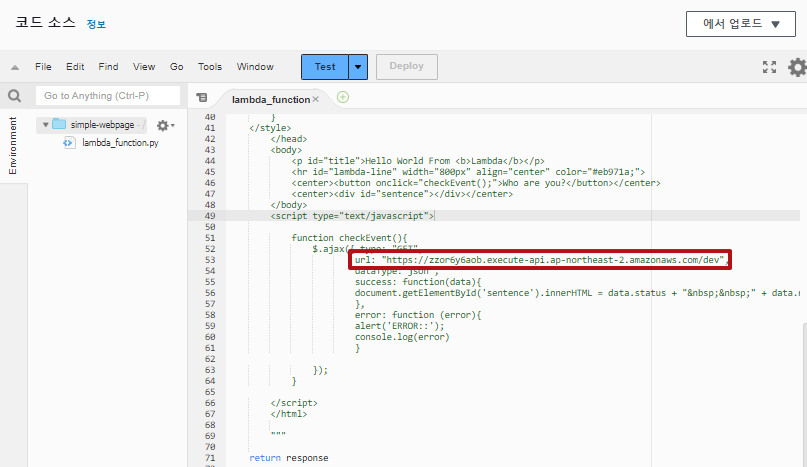Click the '</html>' closing tag line
This screenshot has height=467, width=807.
click(289, 414)
